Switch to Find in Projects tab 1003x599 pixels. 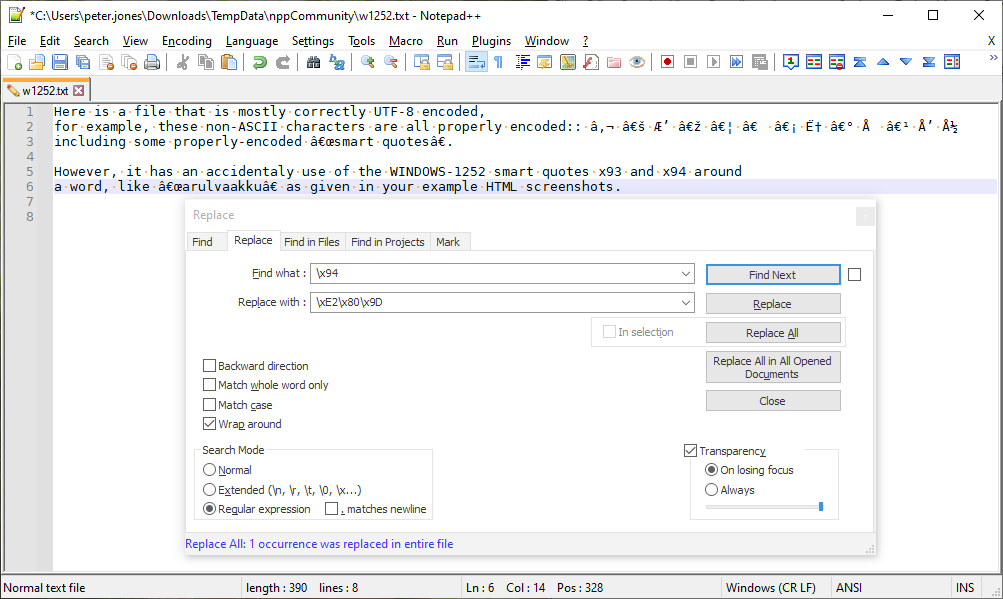pos(388,242)
